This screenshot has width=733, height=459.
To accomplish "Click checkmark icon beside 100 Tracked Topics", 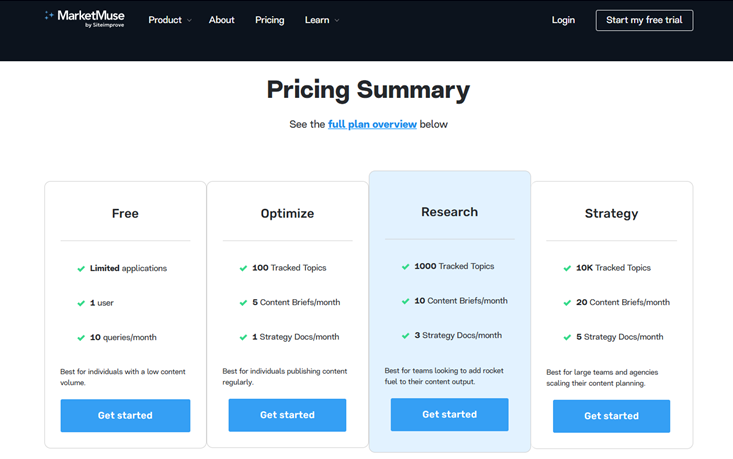I will tap(243, 269).
